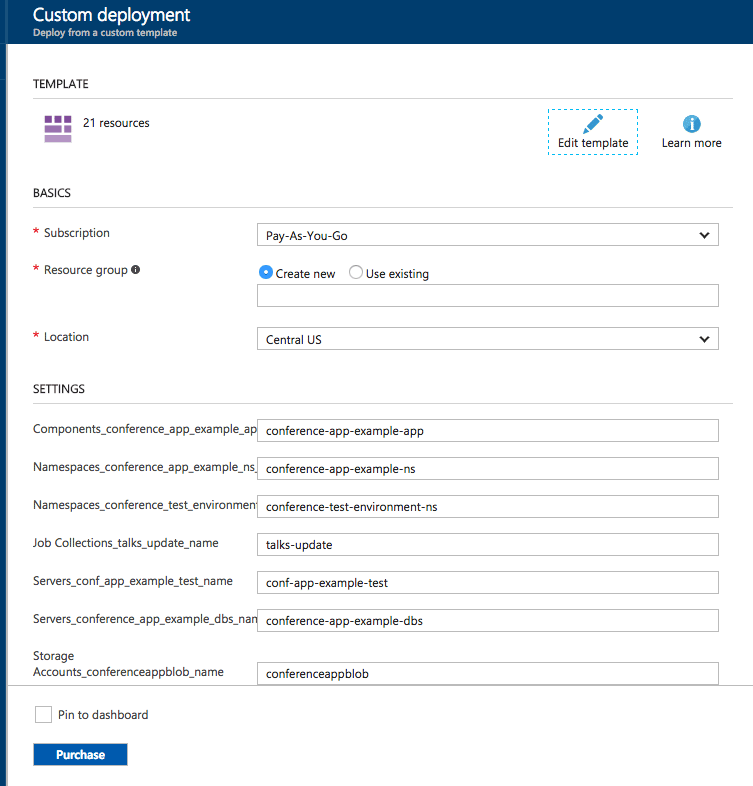Click the empty Resource group name field
The image size is (753, 786).
(487, 296)
